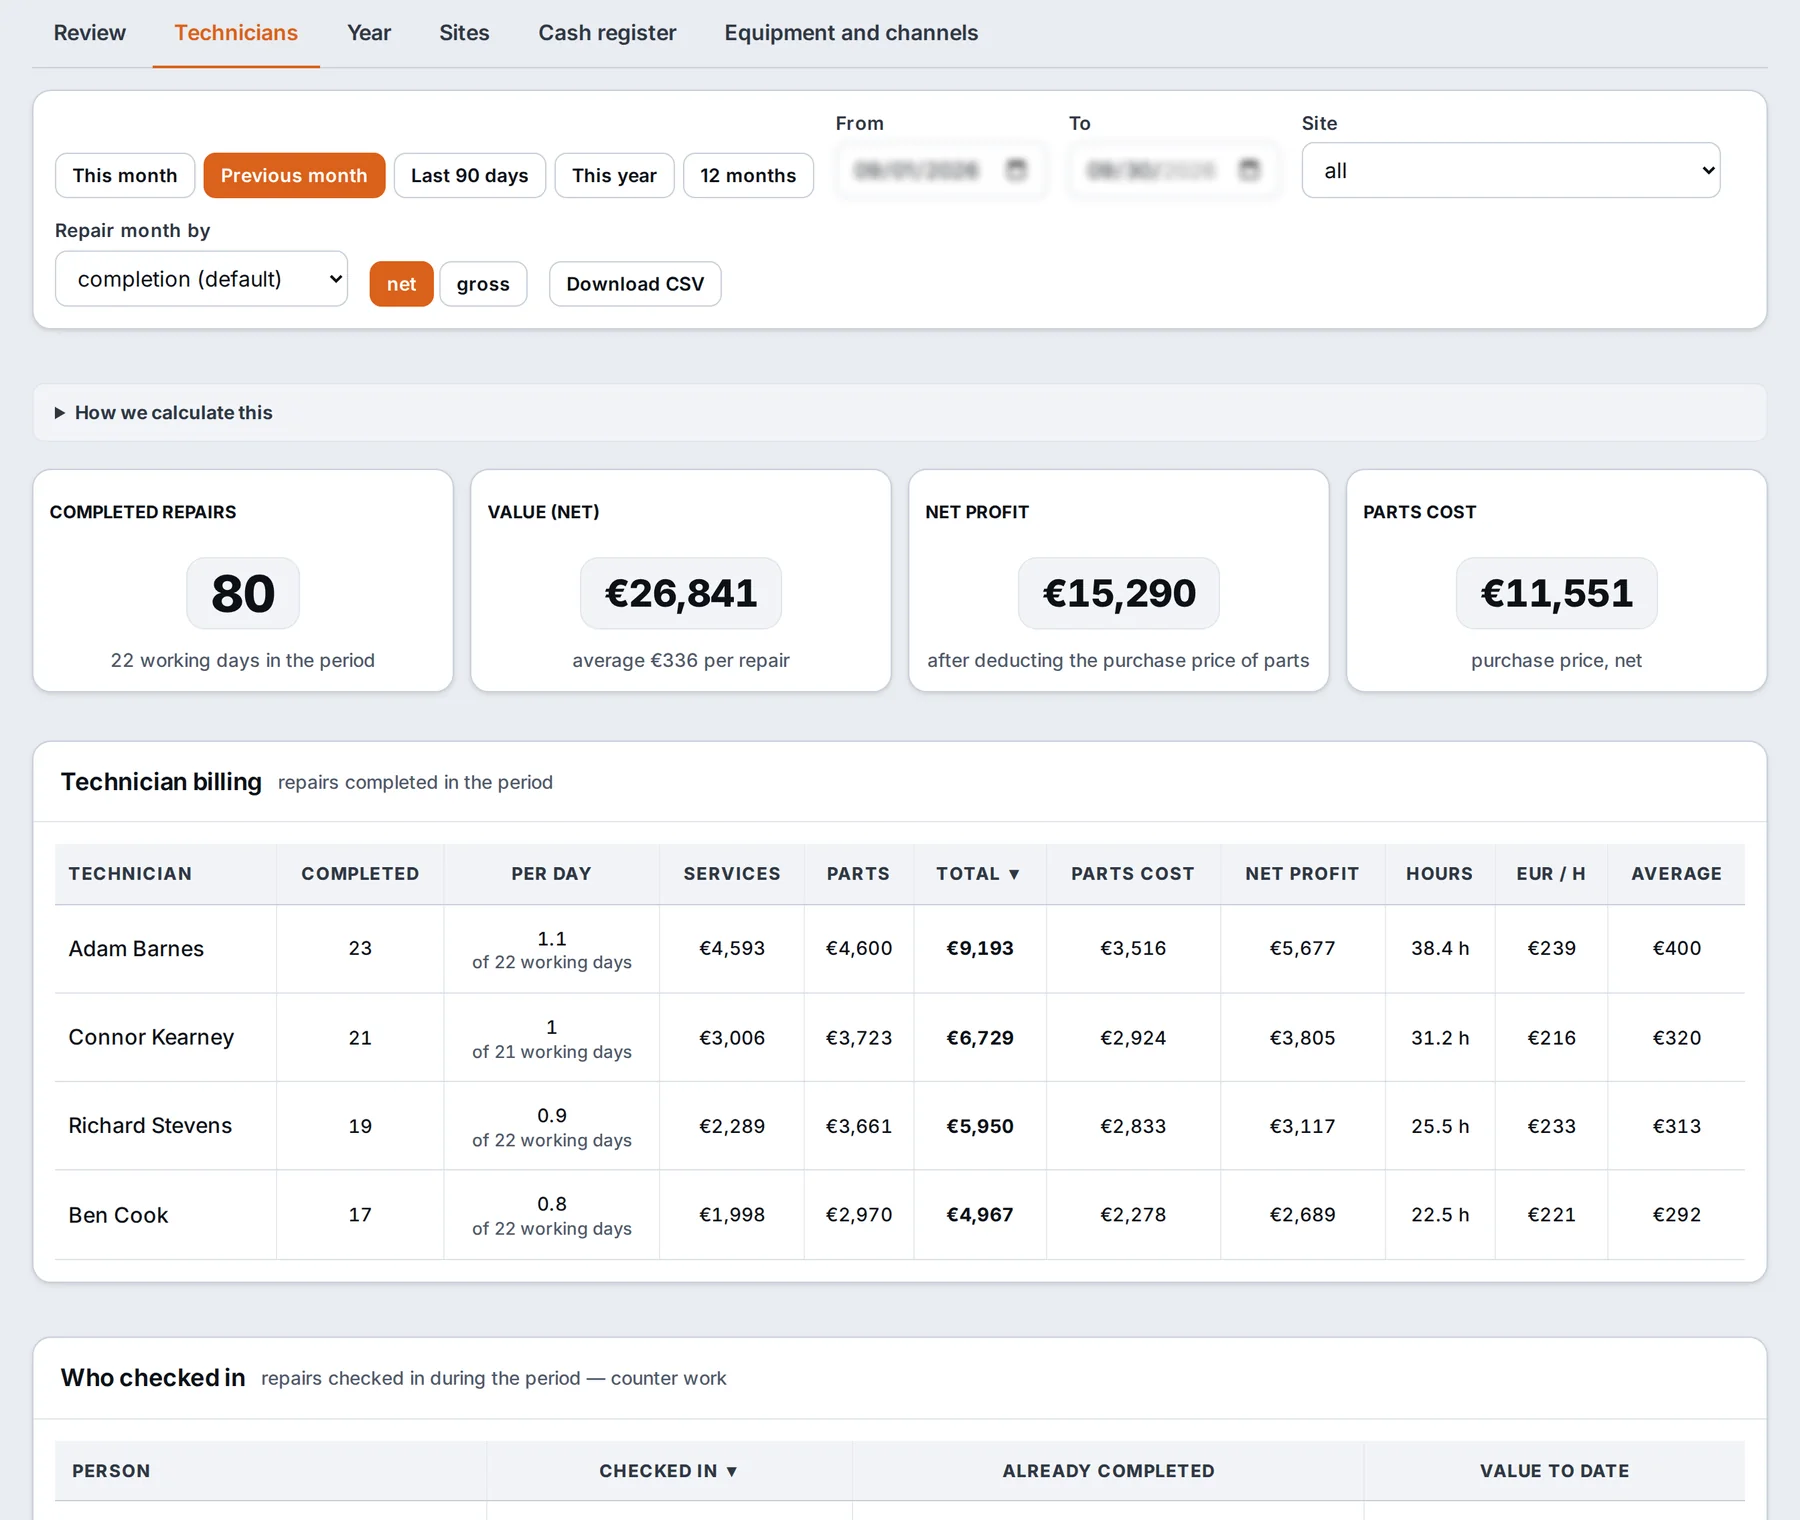
Task: Select Ben Cook in the table
Action: tap(118, 1215)
